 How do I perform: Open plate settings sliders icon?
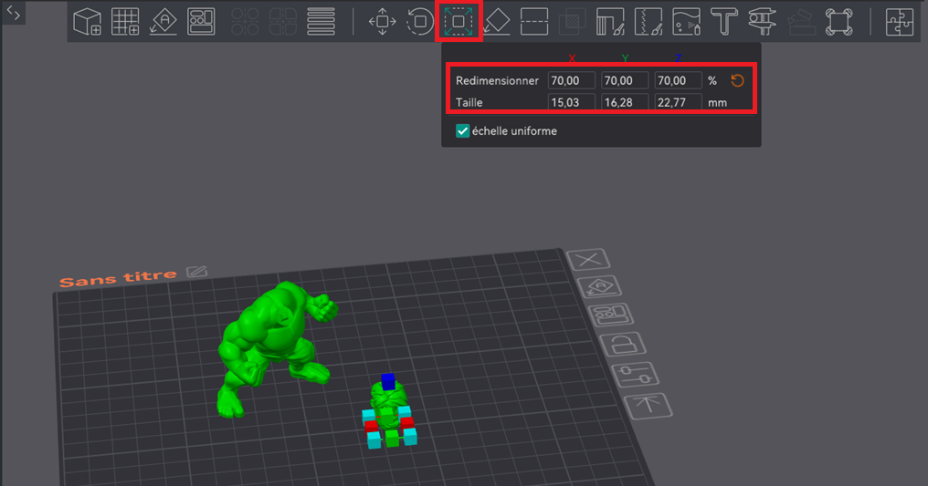pos(635,375)
